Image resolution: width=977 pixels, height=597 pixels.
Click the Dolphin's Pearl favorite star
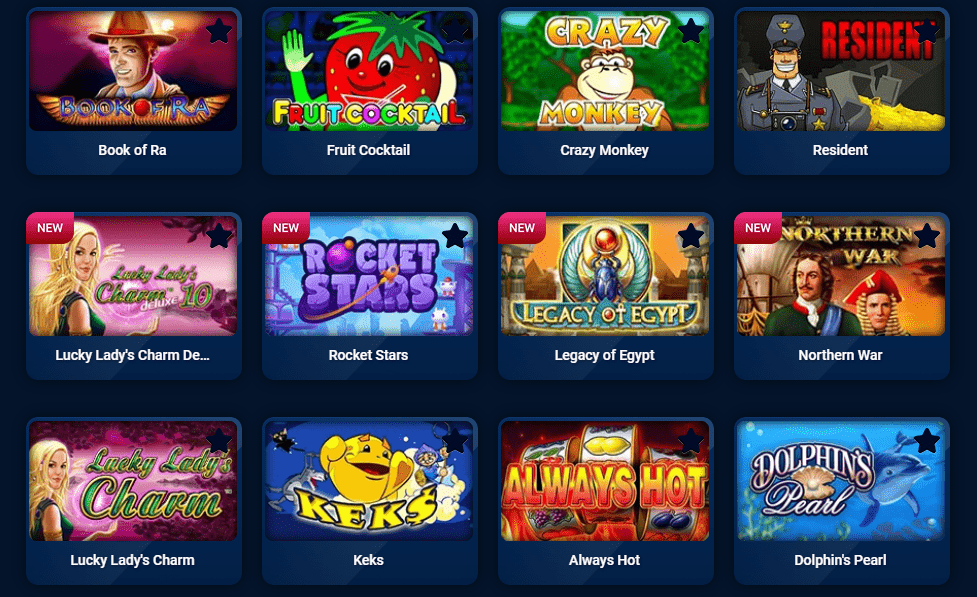coord(927,441)
